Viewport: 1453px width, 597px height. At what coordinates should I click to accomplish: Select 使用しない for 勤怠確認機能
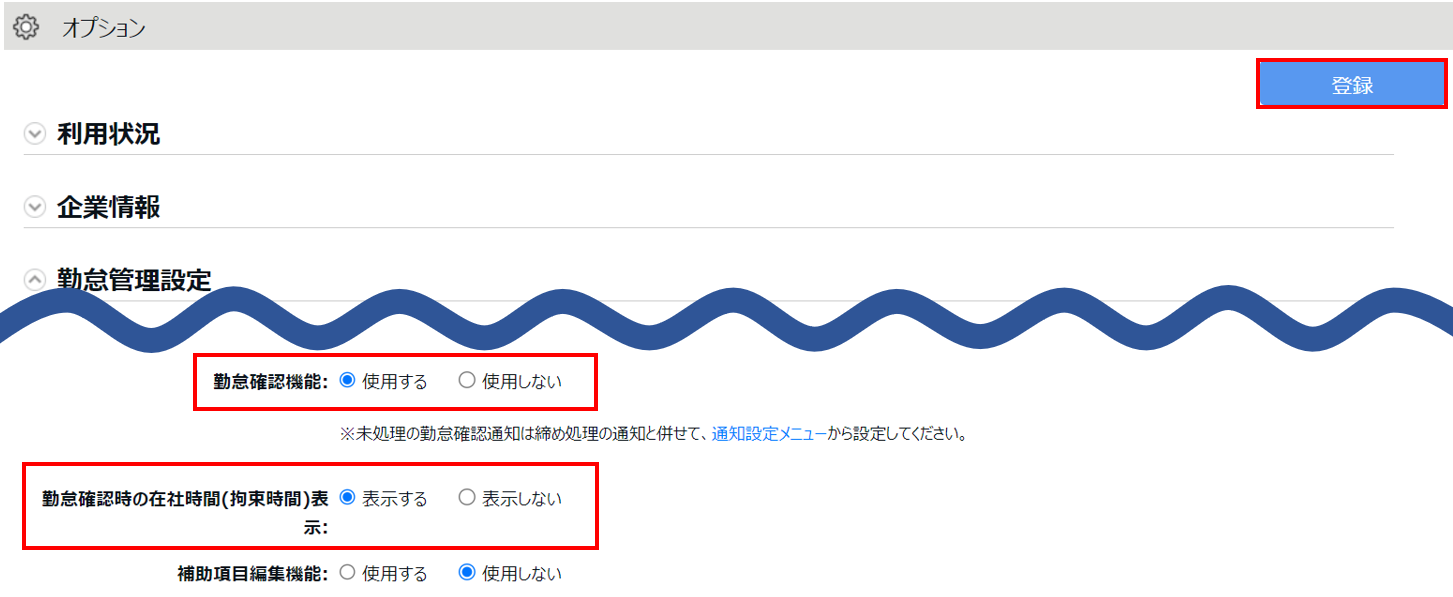click(466, 380)
